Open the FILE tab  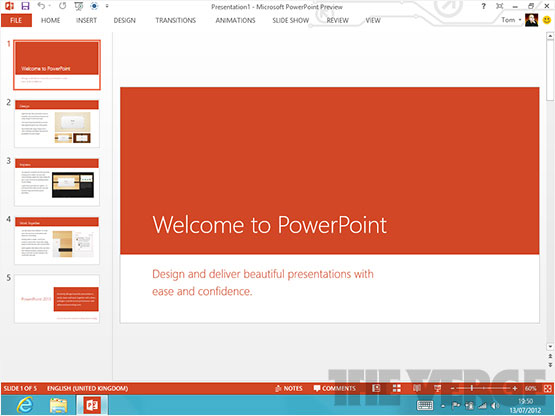pyautogui.click(x=16, y=21)
